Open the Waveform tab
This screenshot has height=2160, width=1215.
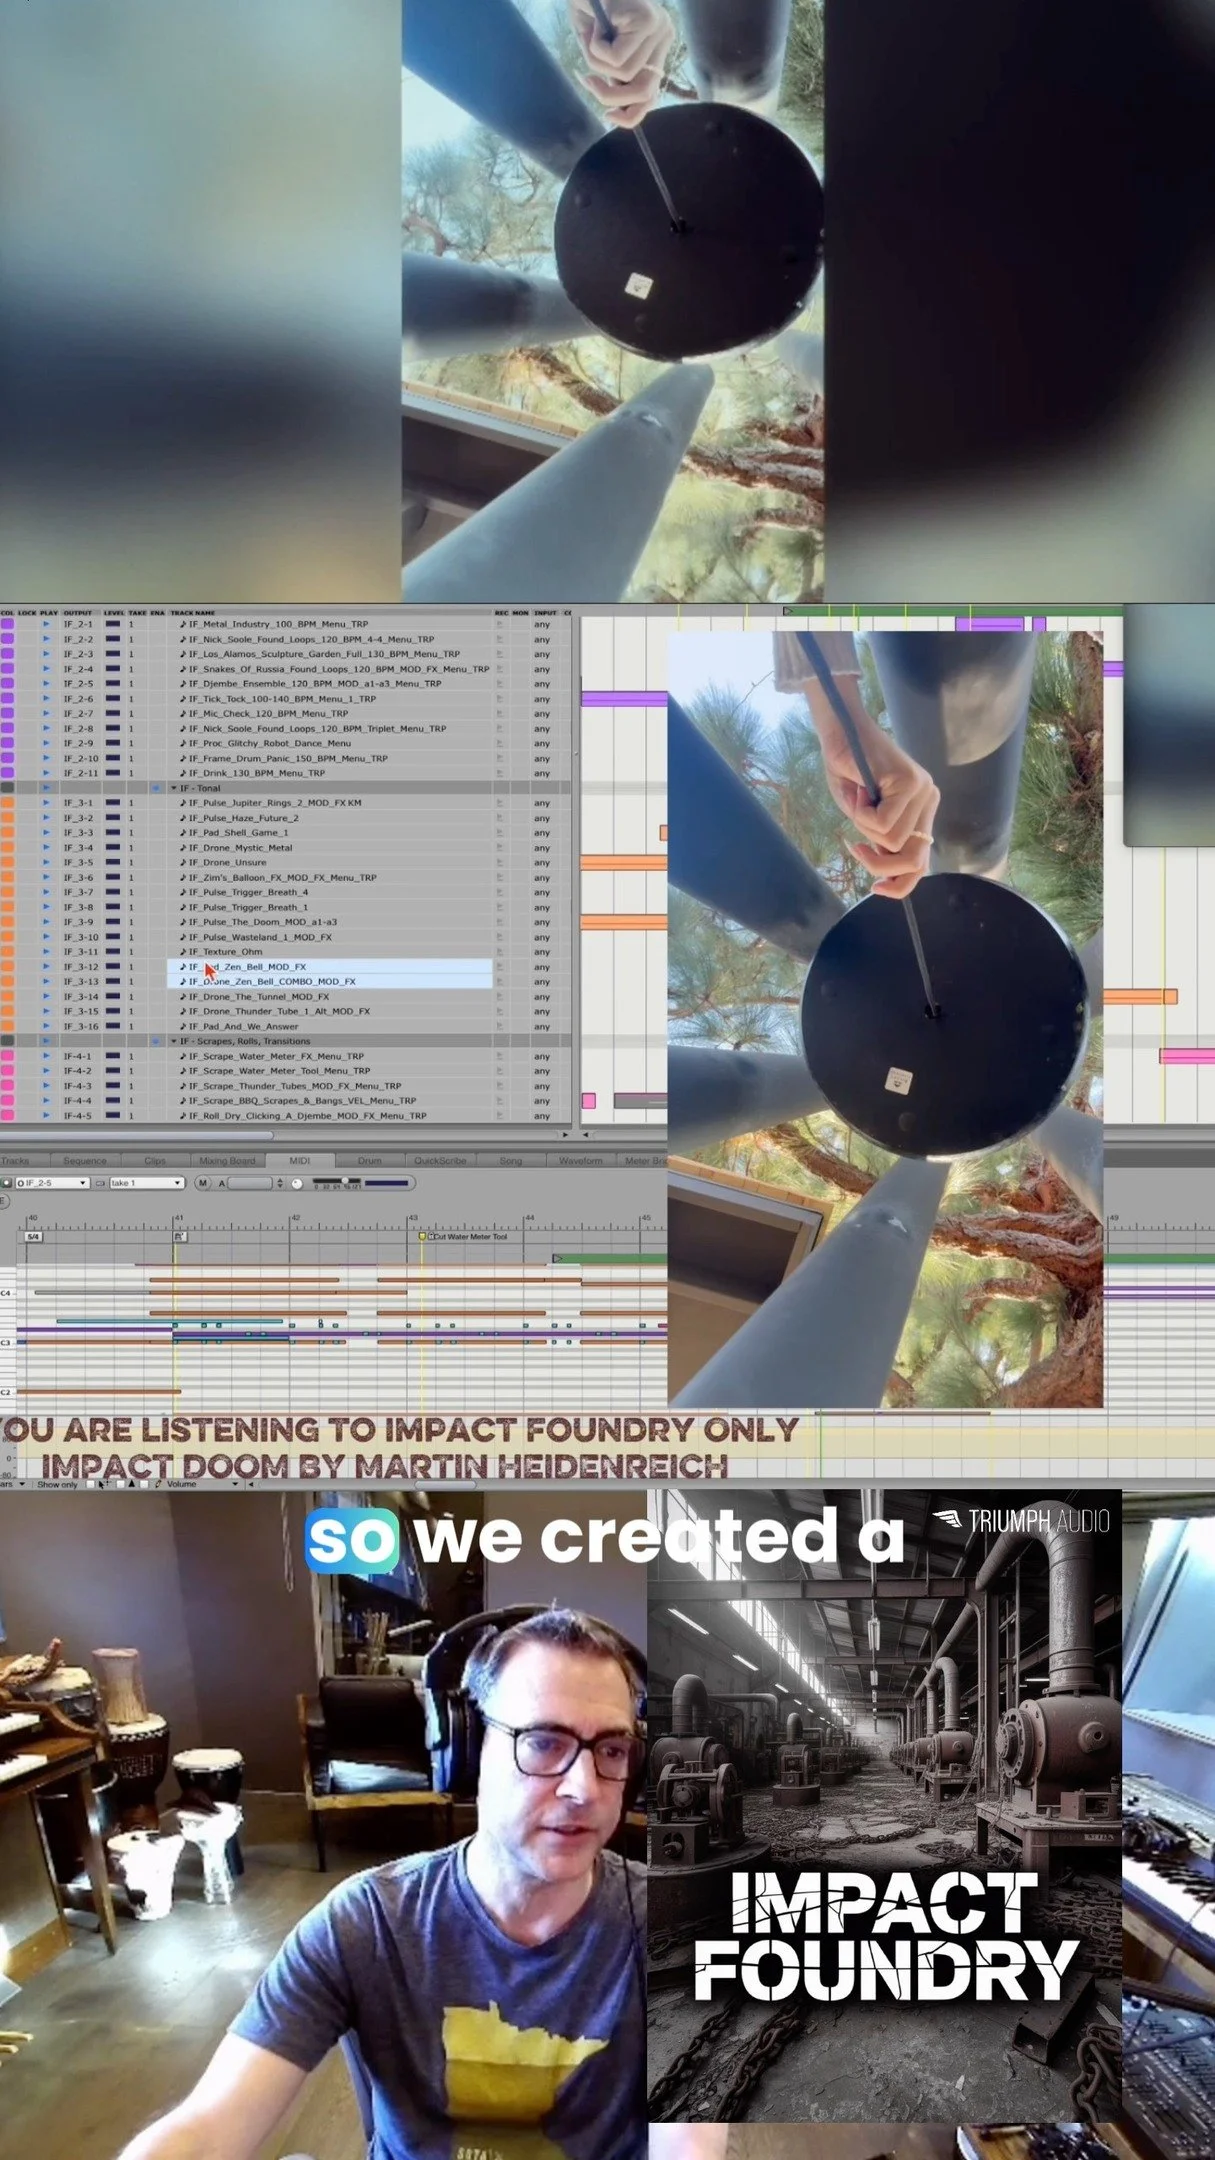tap(581, 1161)
